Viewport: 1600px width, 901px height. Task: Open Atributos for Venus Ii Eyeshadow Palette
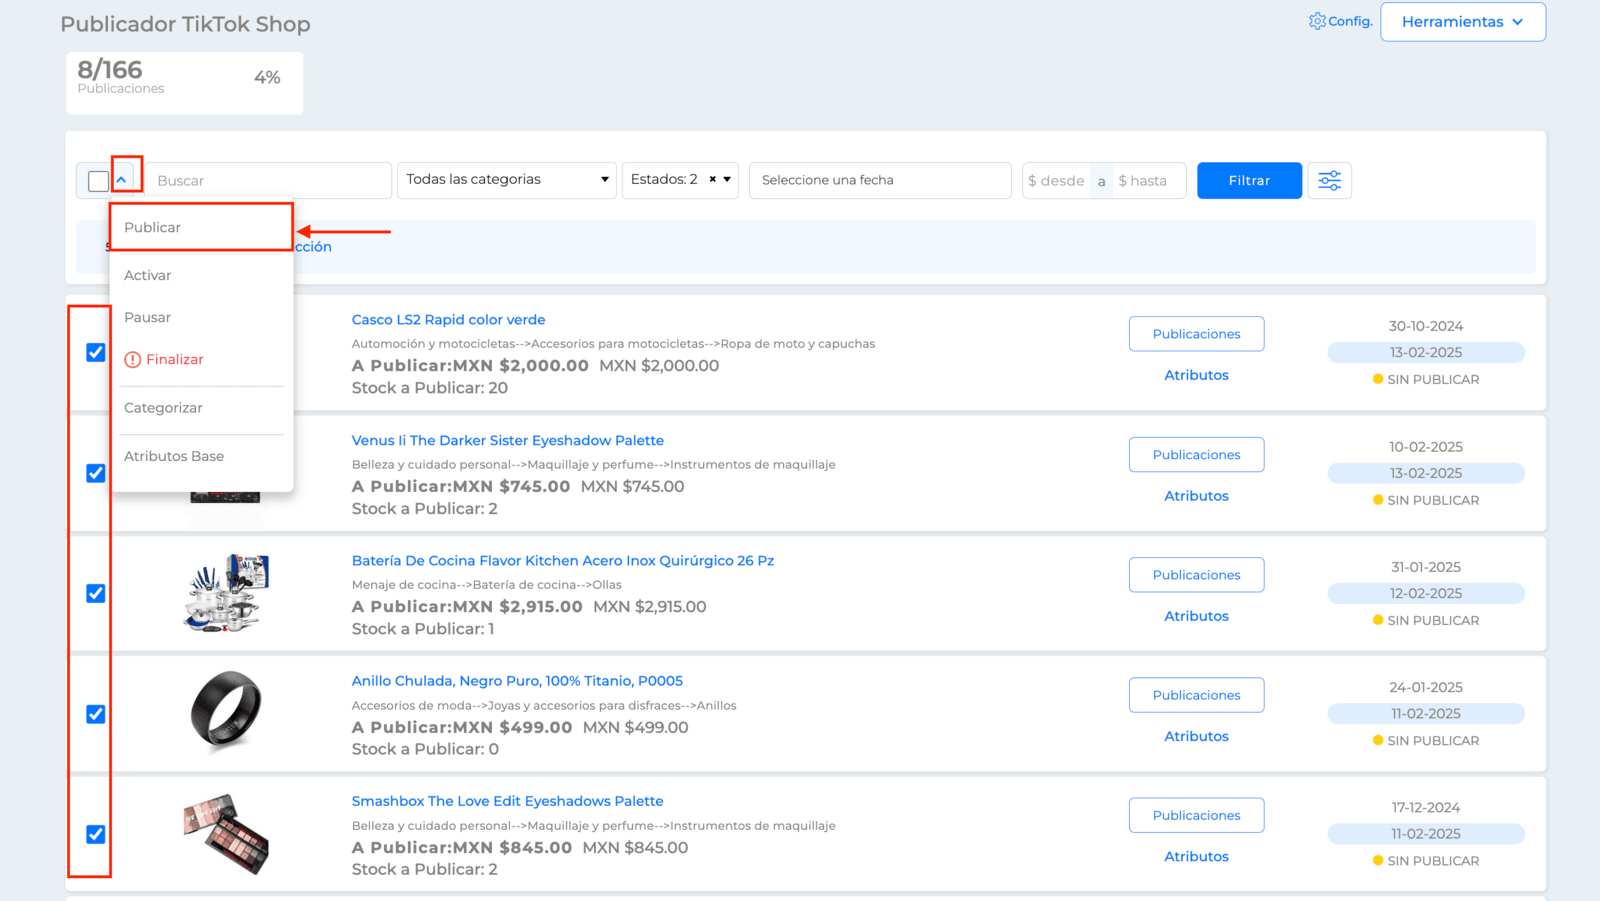(x=1196, y=496)
